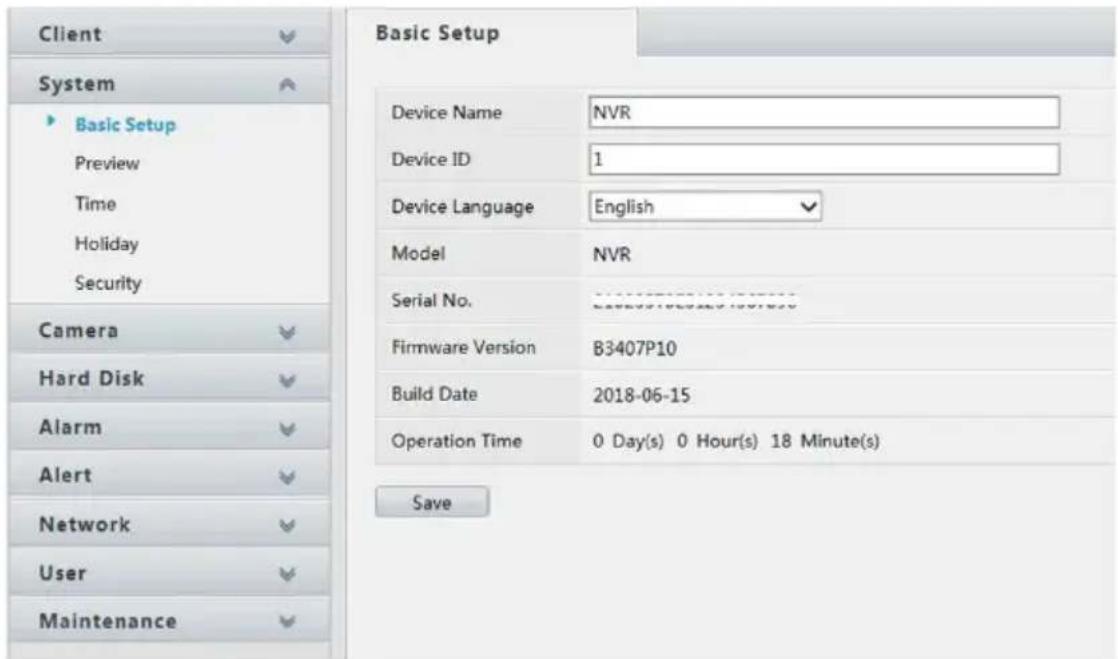Click the Model label
Screen dimensions: 1118x659
click(x=418, y=253)
